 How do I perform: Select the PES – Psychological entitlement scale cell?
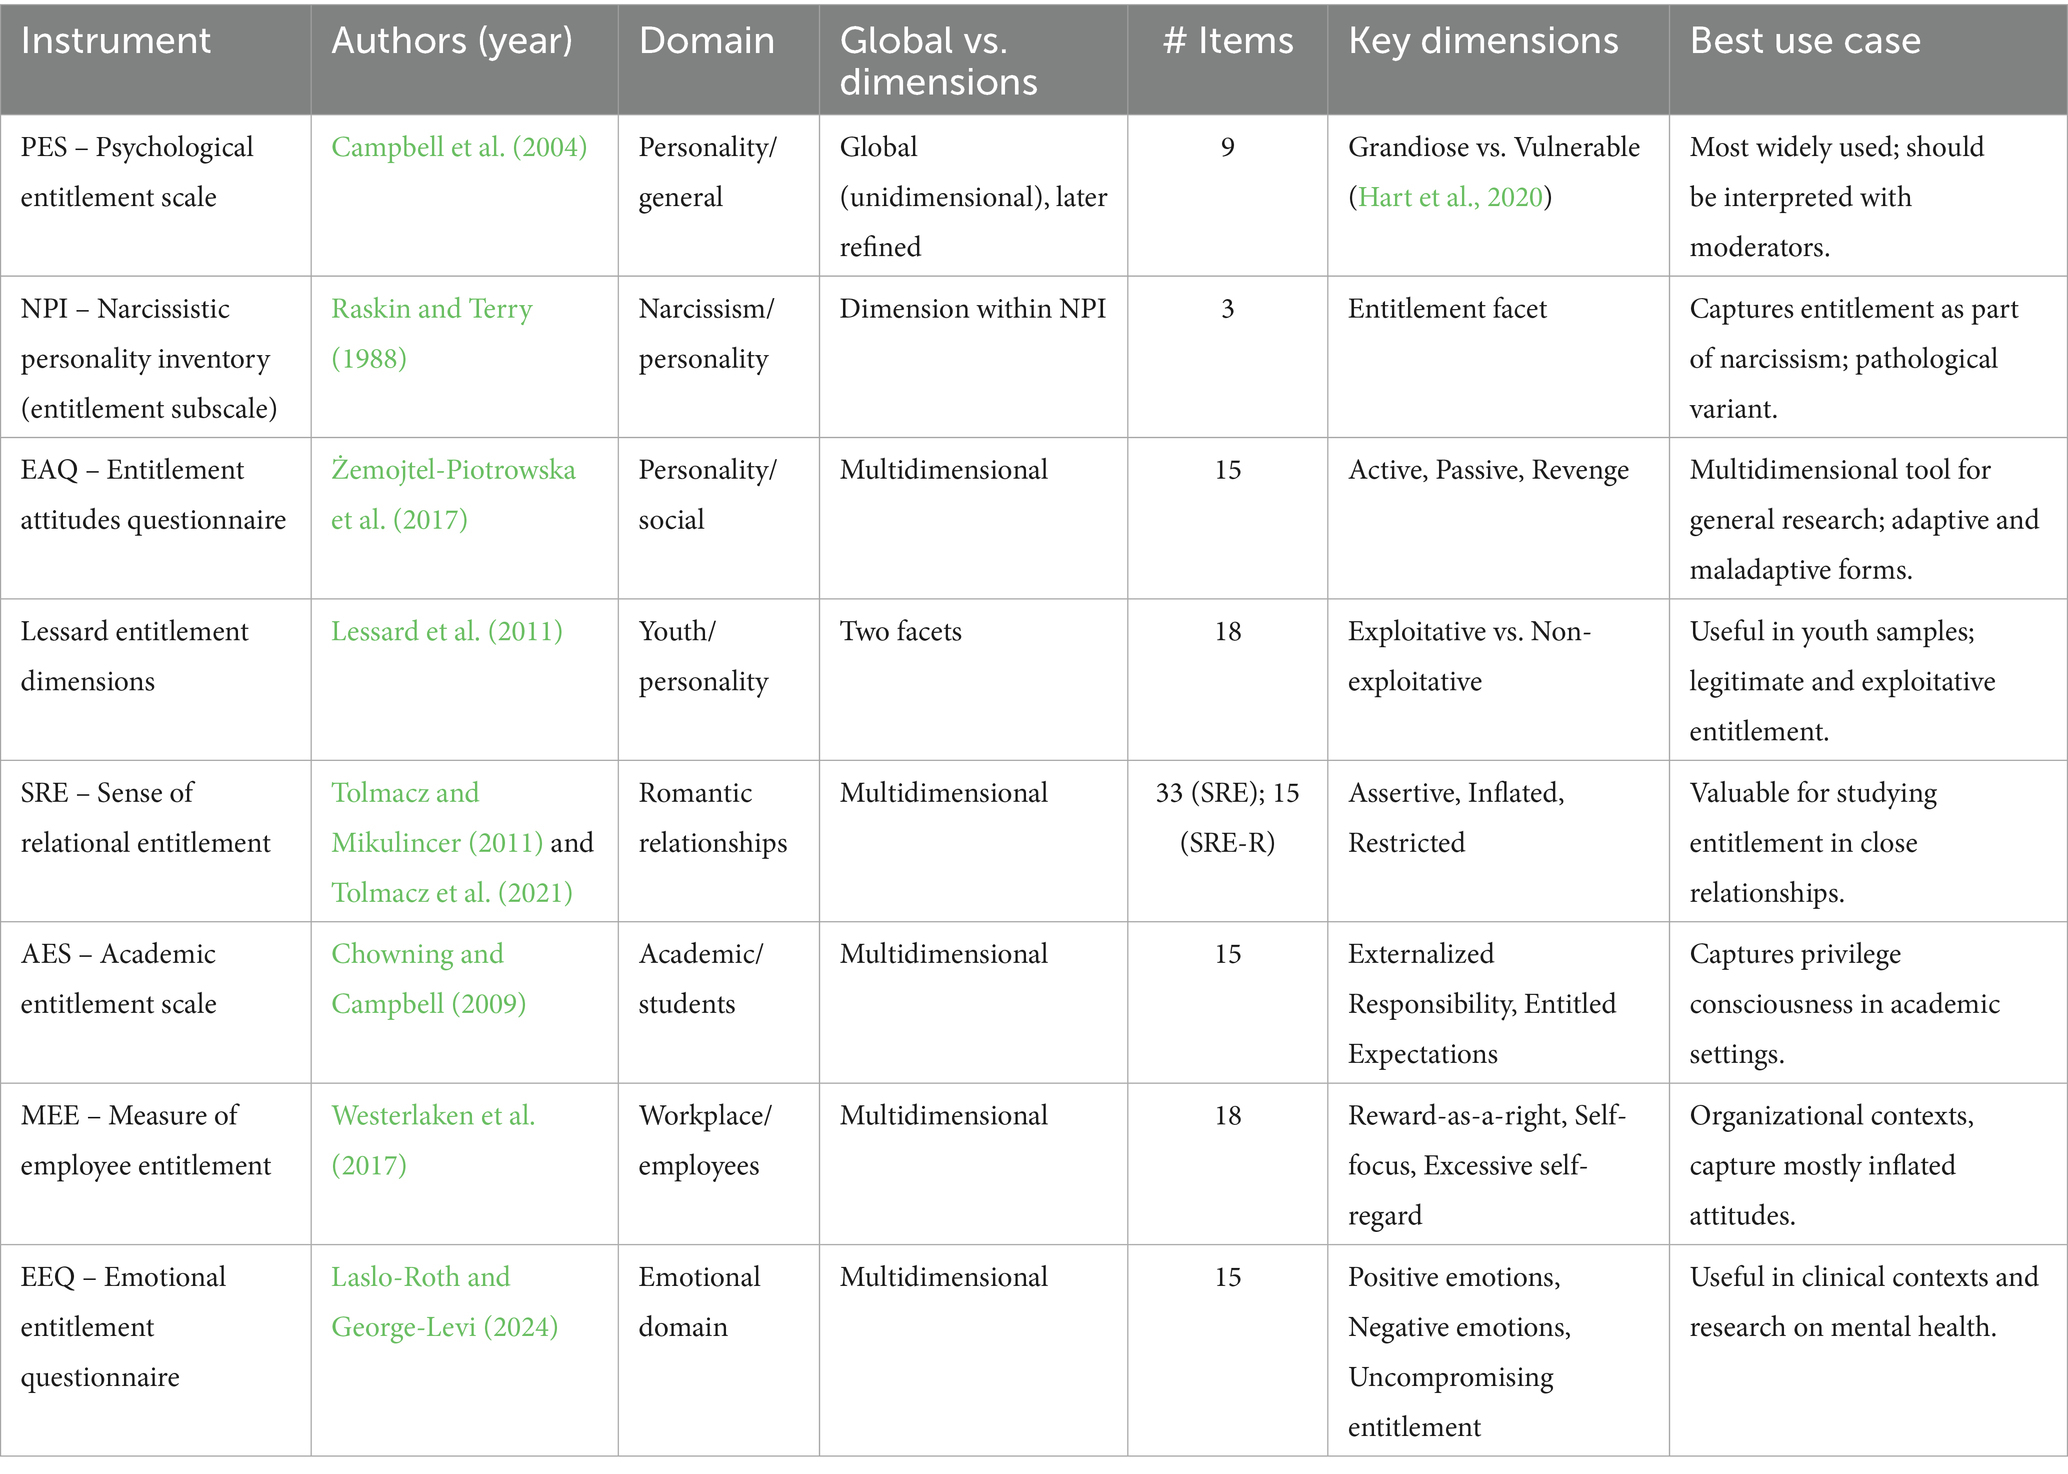click(x=137, y=173)
